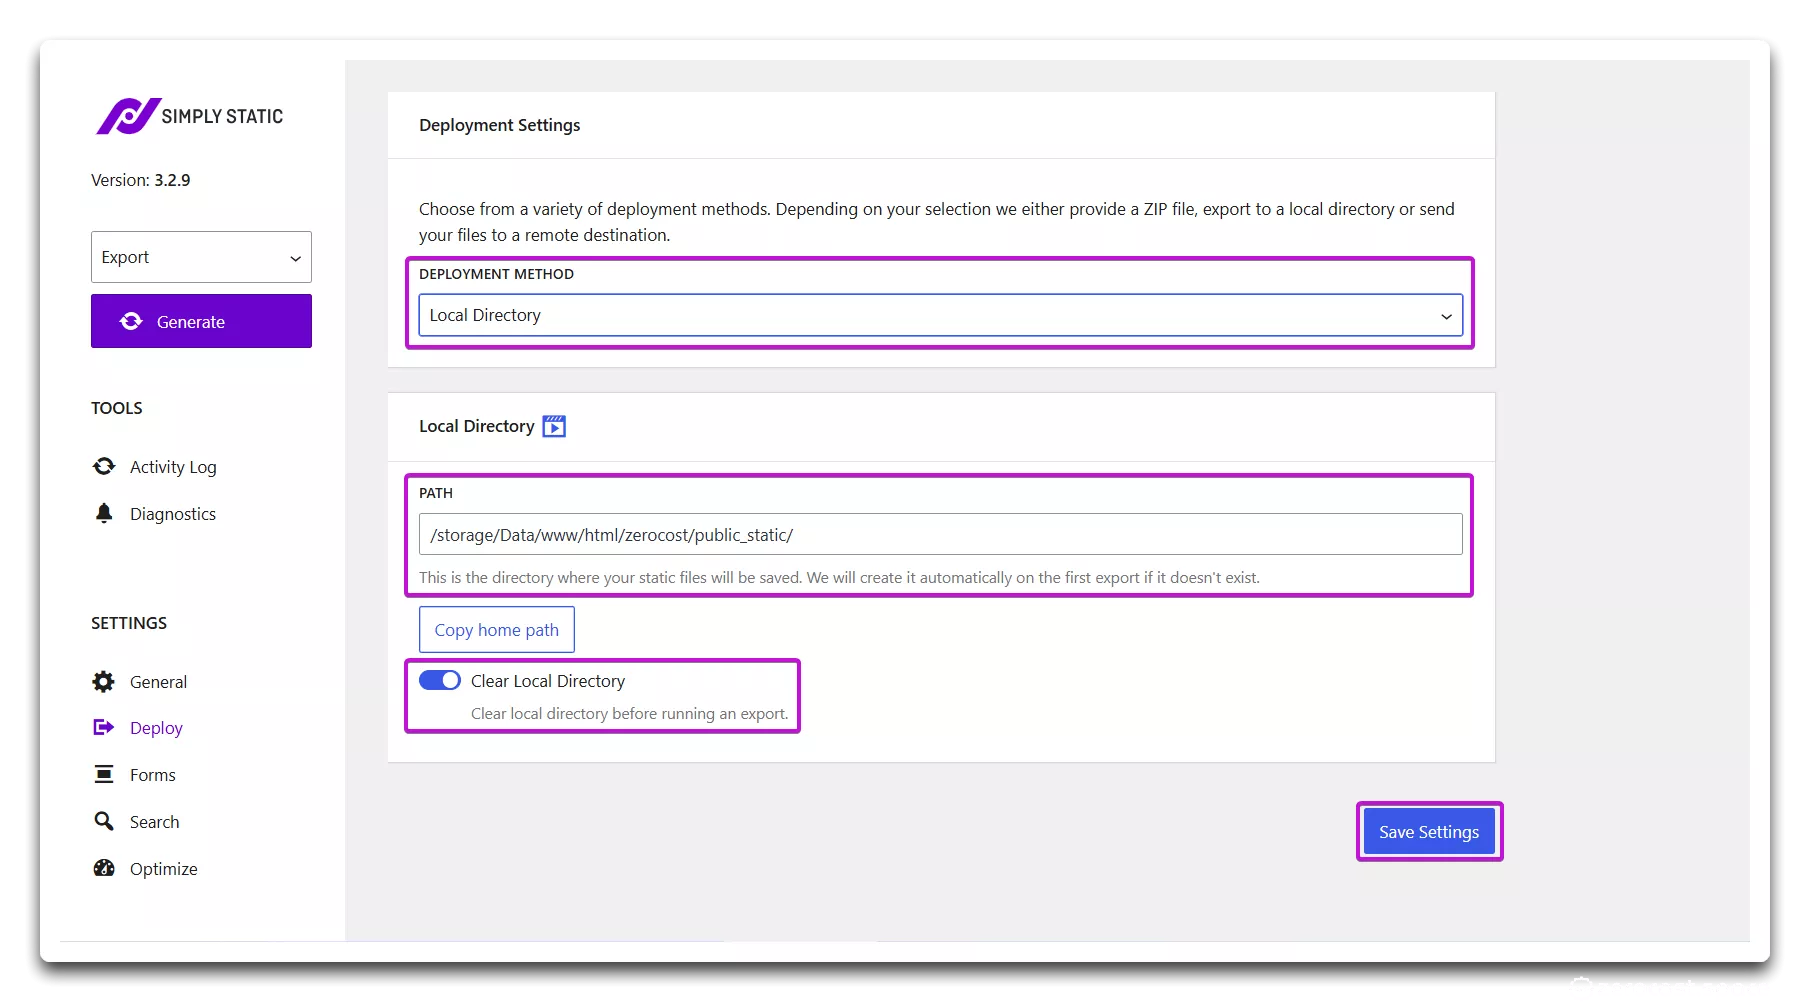1810x1002 pixels.
Task: Click the Clear Local Directory label
Action: pos(548,681)
